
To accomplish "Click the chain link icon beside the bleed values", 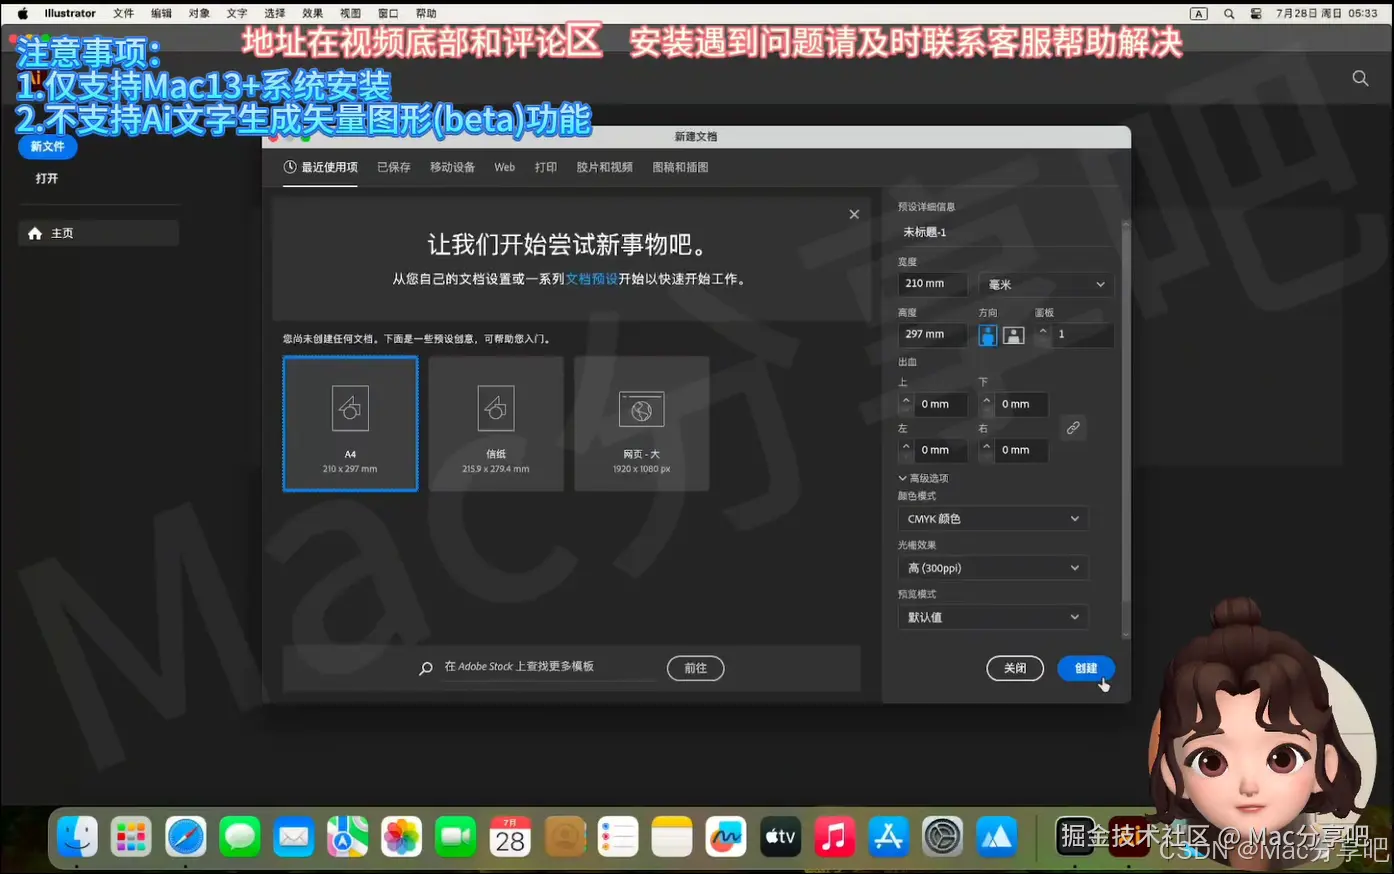I will coord(1073,427).
